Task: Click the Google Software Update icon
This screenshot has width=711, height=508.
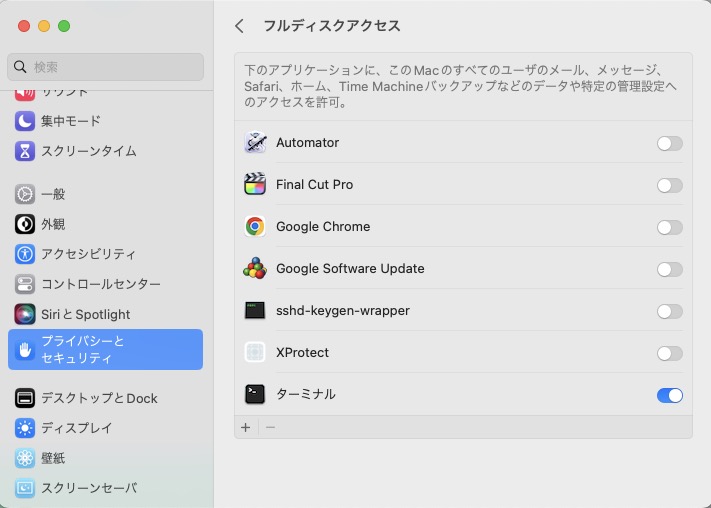Action: coord(255,269)
